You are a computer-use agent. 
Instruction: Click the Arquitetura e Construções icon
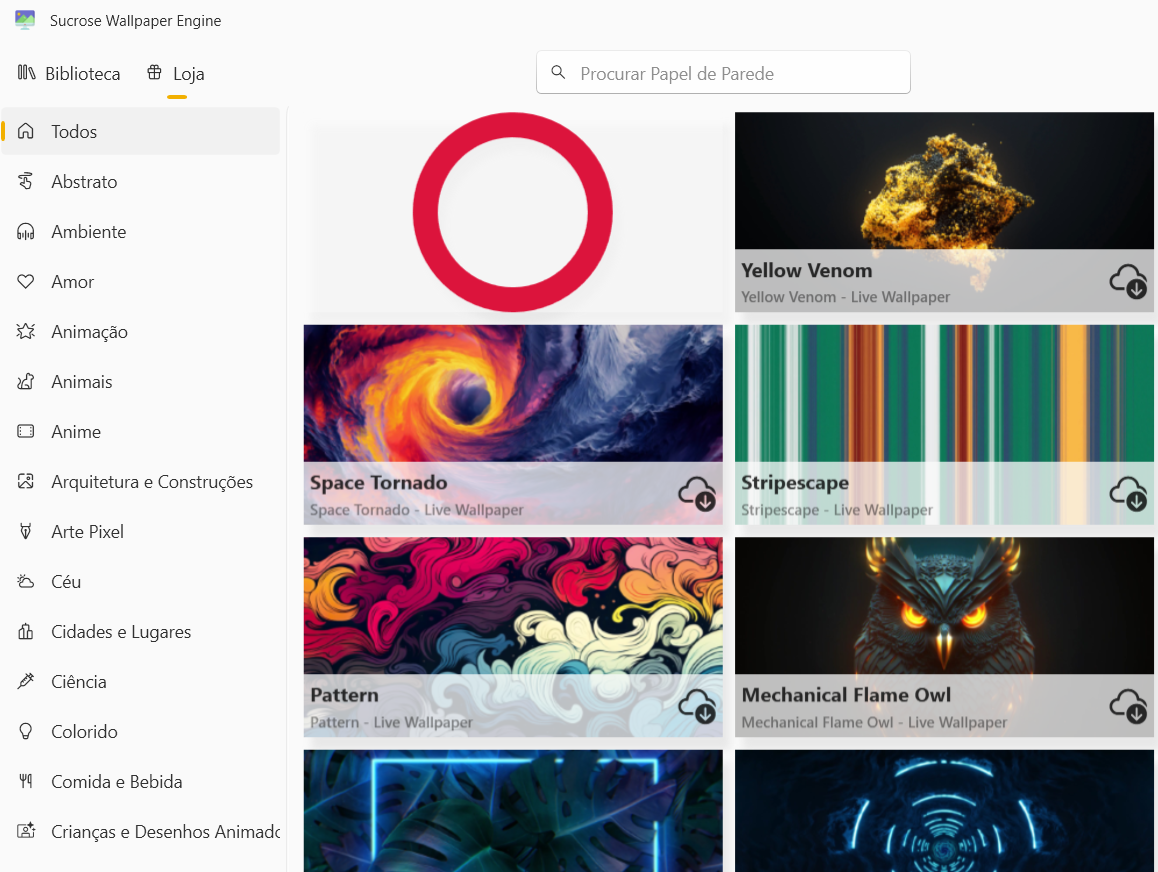[x=26, y=481]
